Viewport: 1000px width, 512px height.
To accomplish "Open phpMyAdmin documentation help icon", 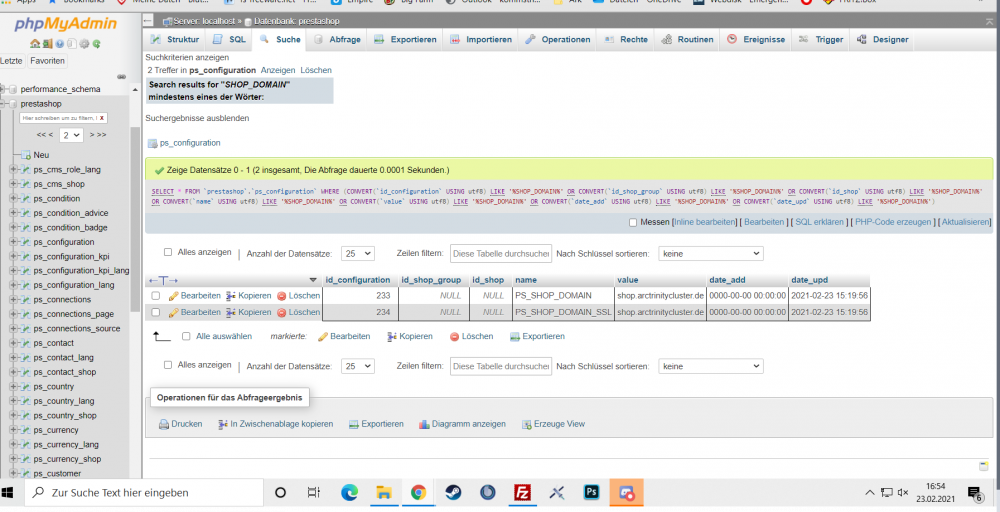I will click(59, 44).
